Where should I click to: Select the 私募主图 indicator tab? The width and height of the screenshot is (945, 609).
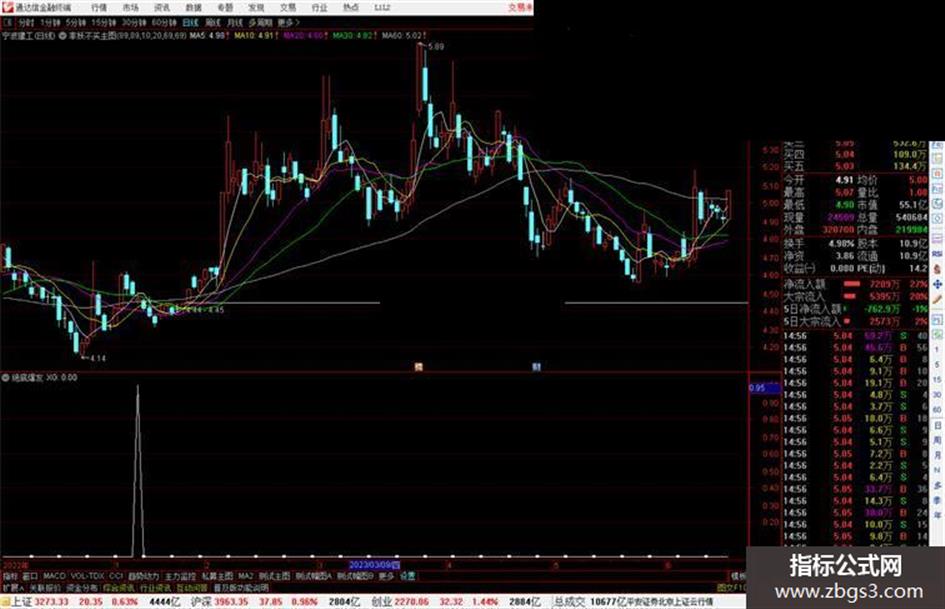[217, 576]
